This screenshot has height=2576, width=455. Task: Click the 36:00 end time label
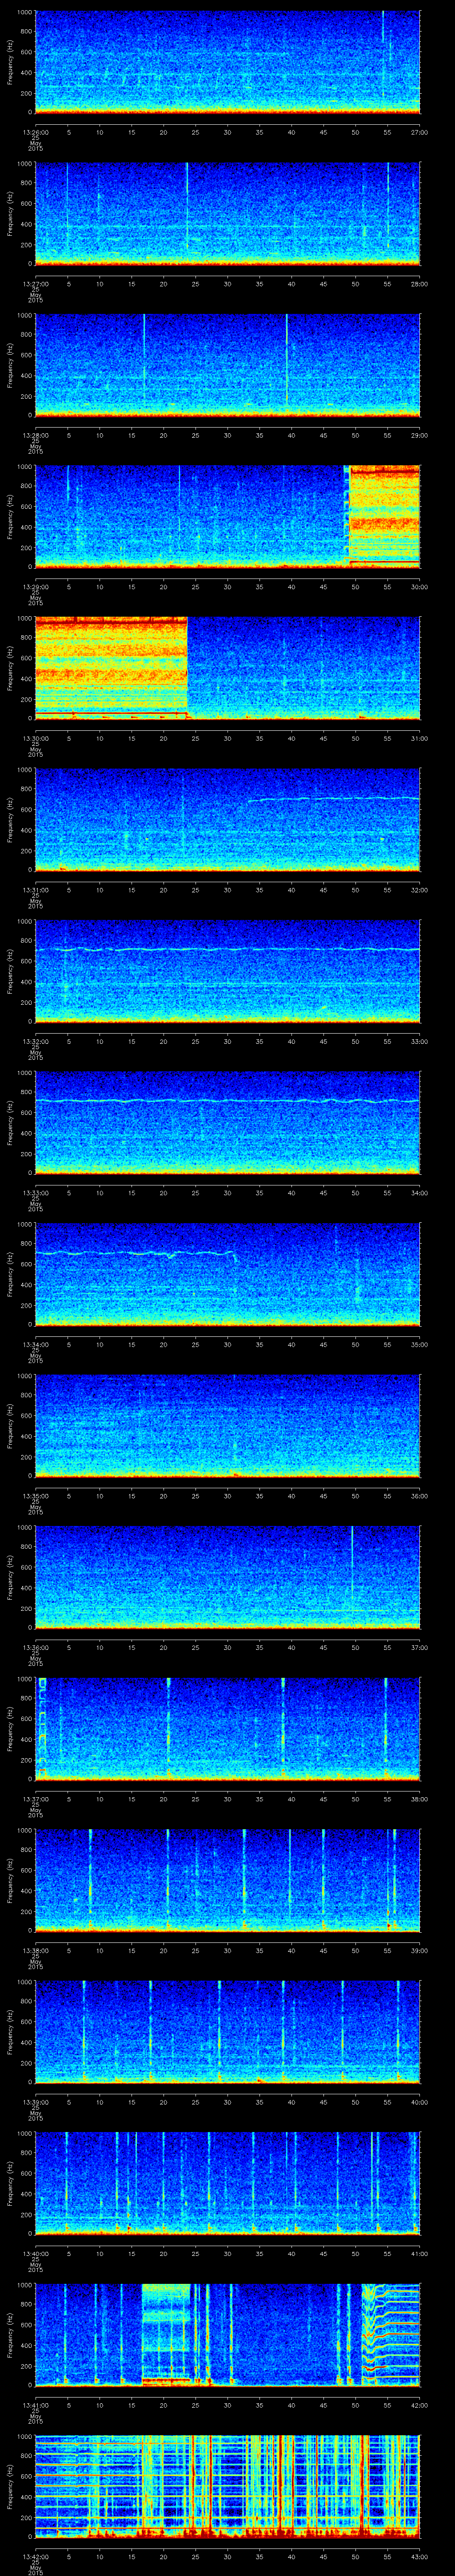click(419, 1496)
